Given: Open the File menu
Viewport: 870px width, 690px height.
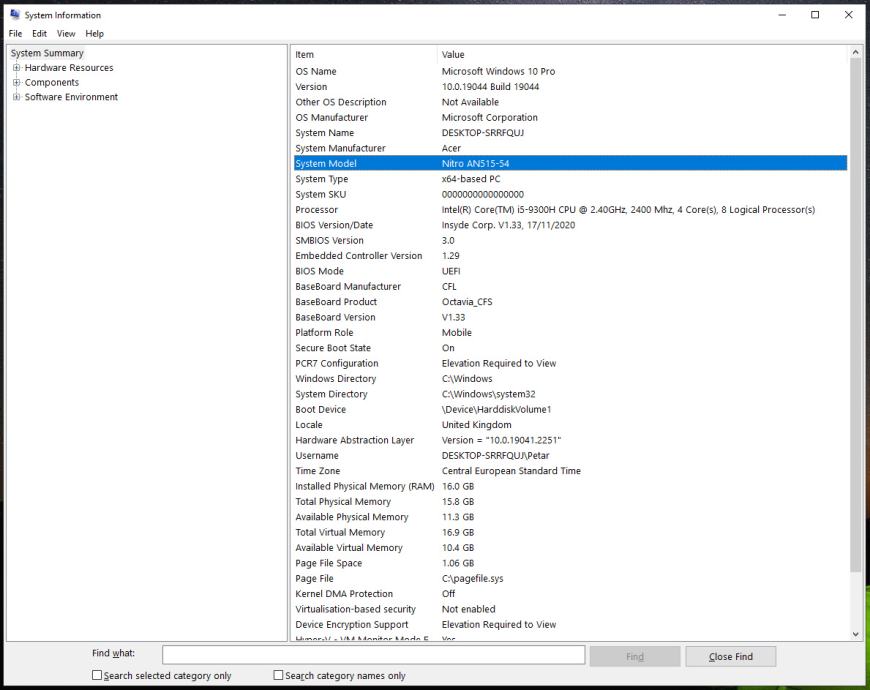Looking at the screenshot, I should pos(15,33).
